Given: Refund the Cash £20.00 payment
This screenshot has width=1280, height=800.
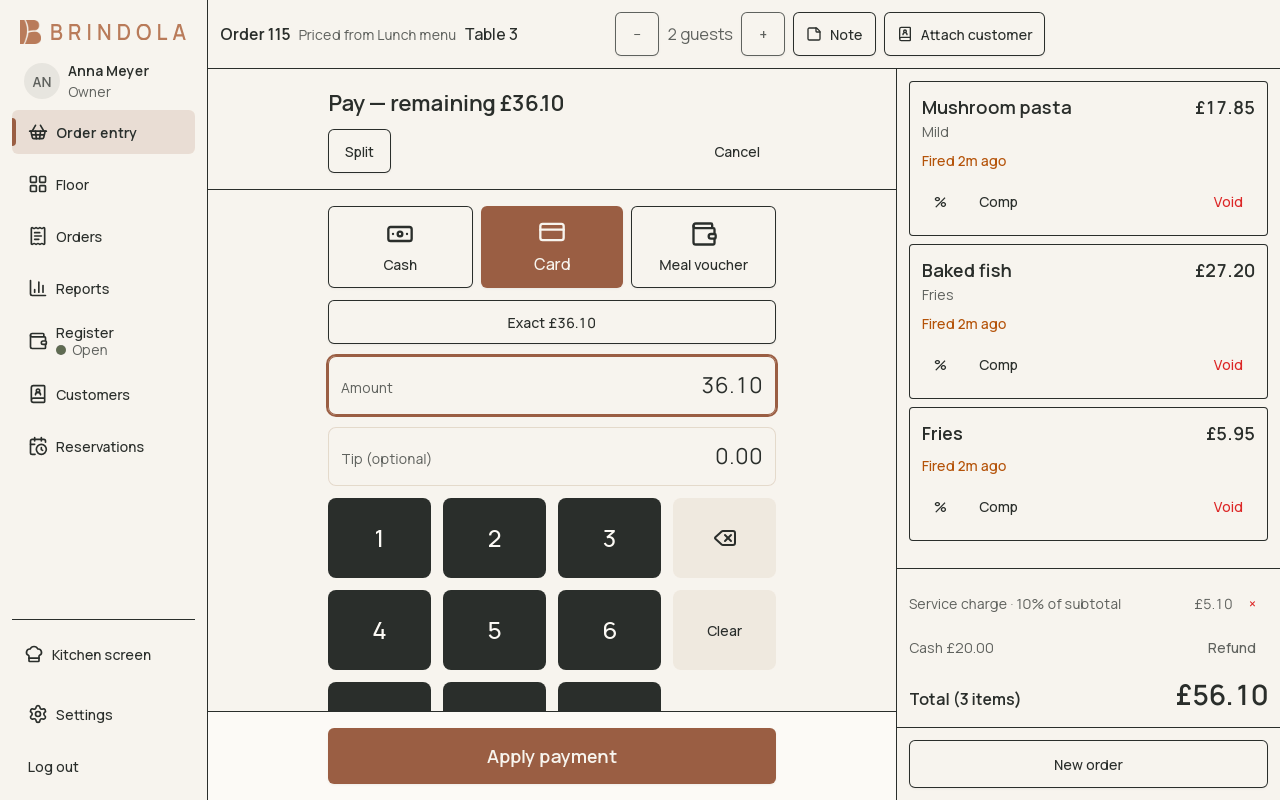Looking at the screenshot, I should (x=1231, y=648).
